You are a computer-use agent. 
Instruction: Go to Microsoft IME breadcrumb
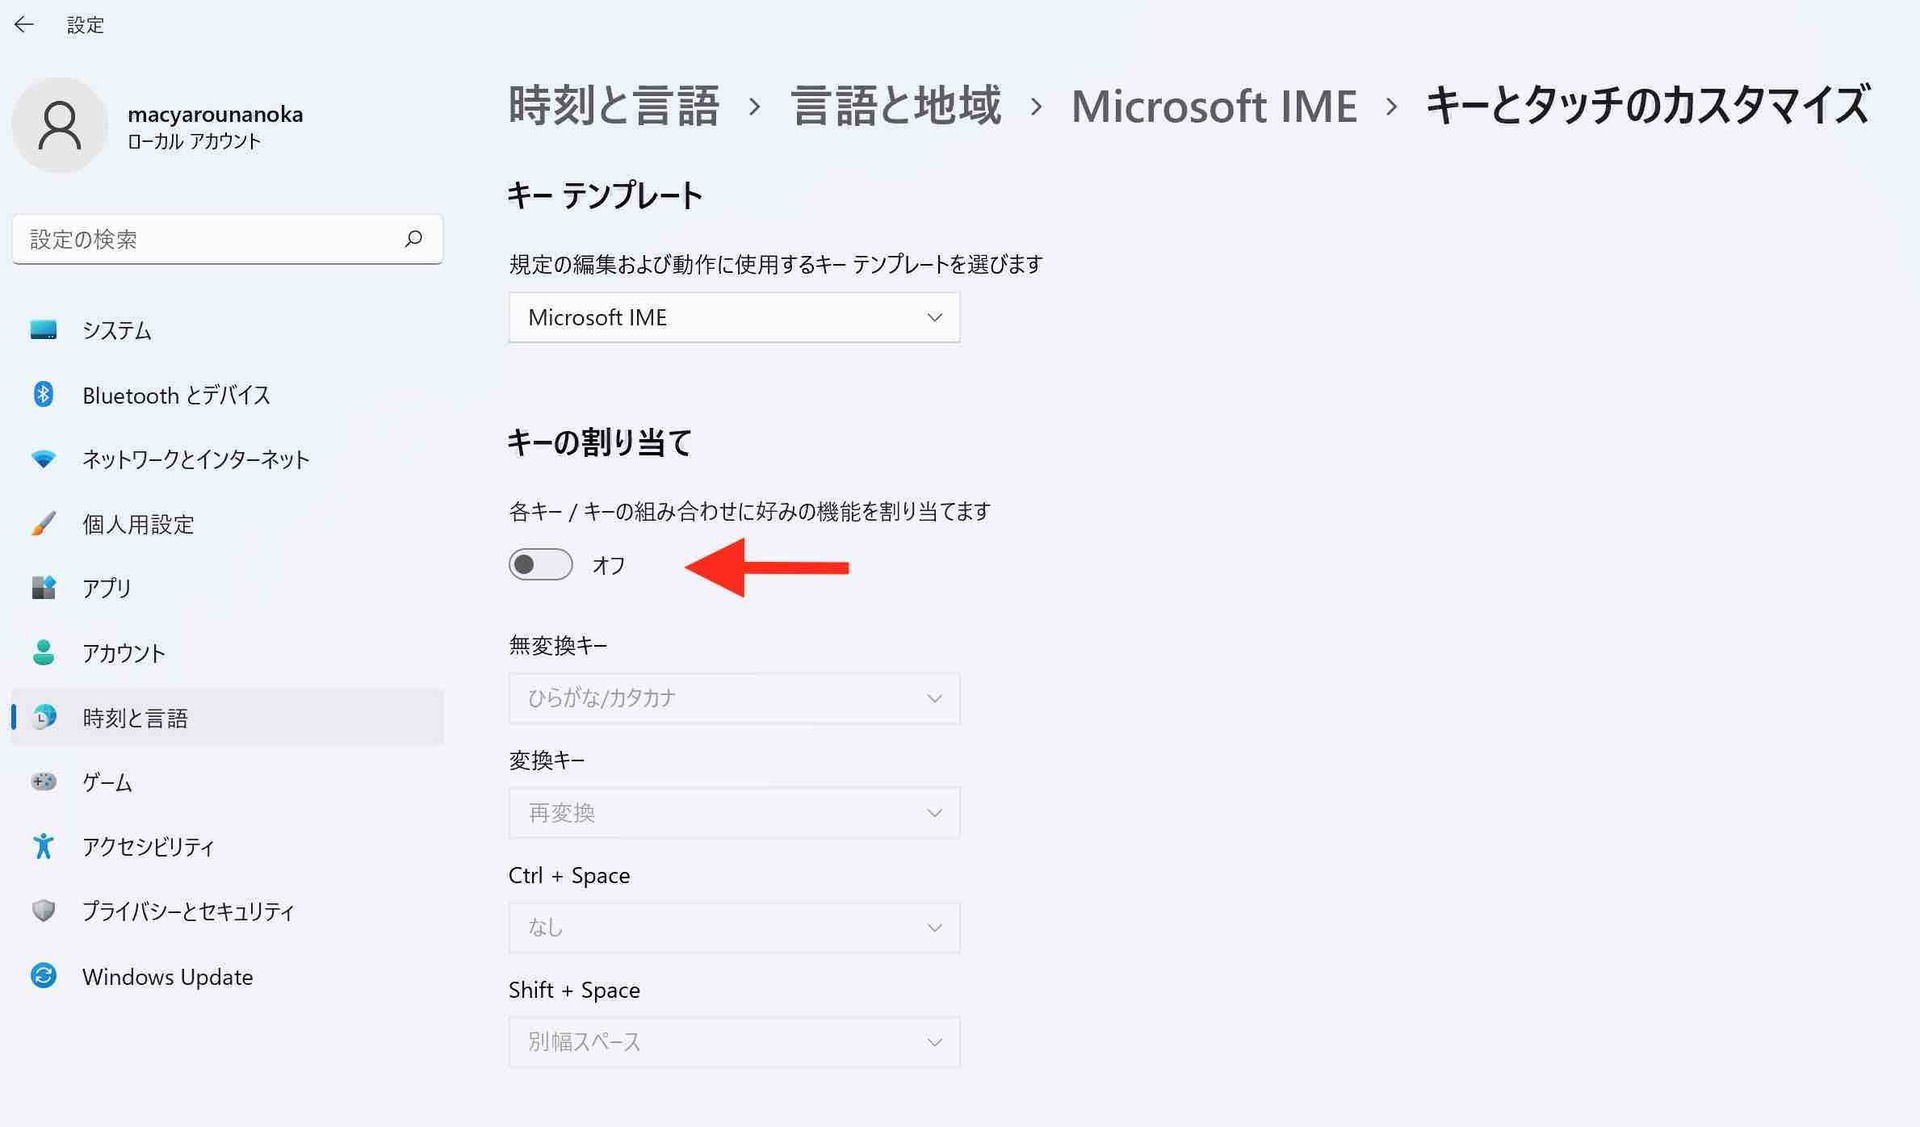point(1214,106)
